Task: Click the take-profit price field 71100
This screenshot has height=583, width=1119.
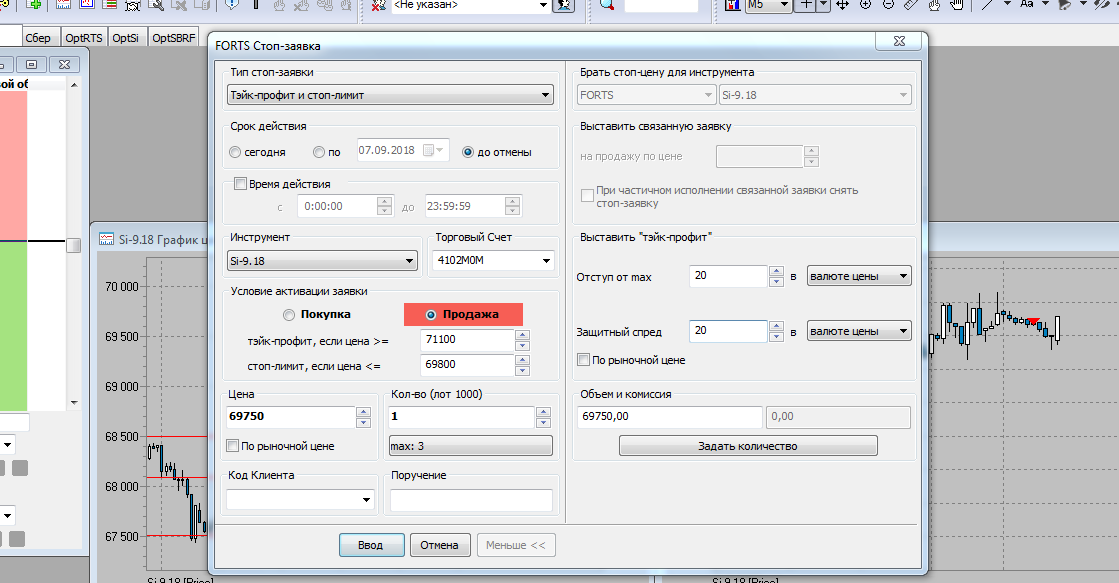Action: pyautogui.click(x=467, y=340)
